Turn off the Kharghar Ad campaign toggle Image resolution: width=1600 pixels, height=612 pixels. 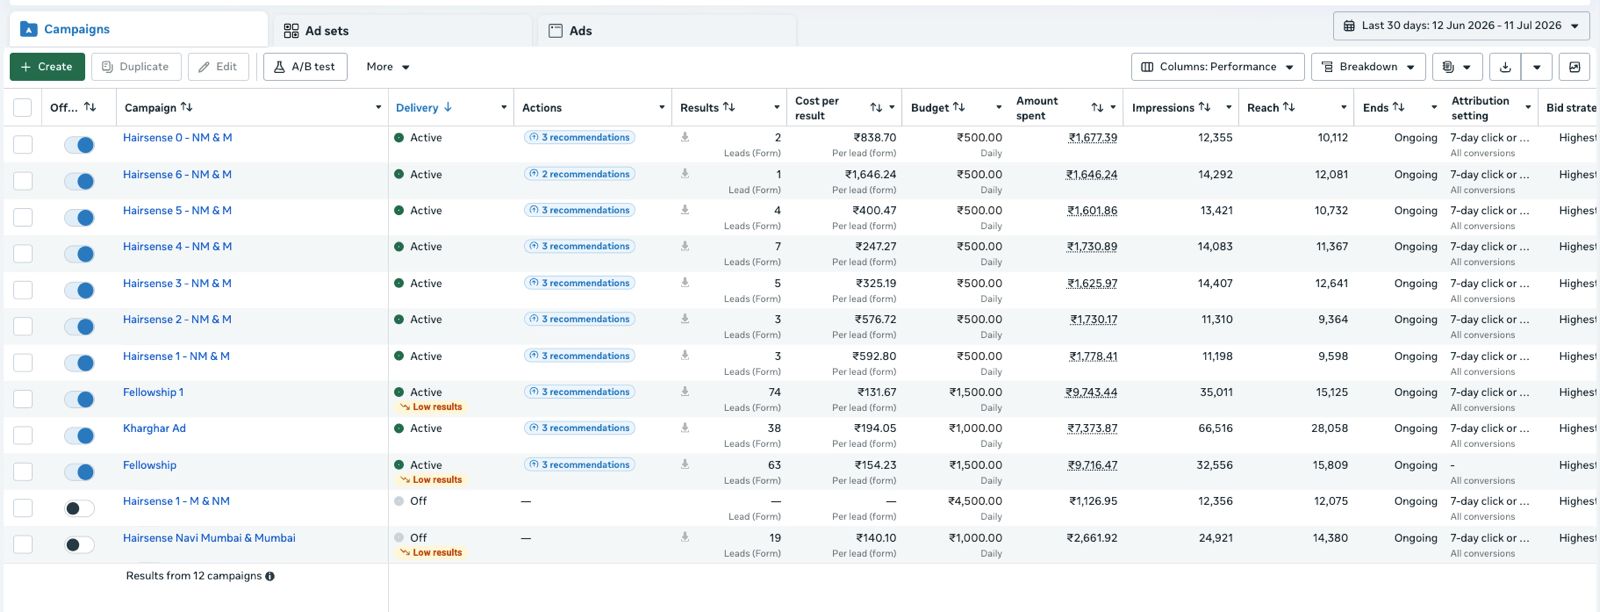pos(79,436)
